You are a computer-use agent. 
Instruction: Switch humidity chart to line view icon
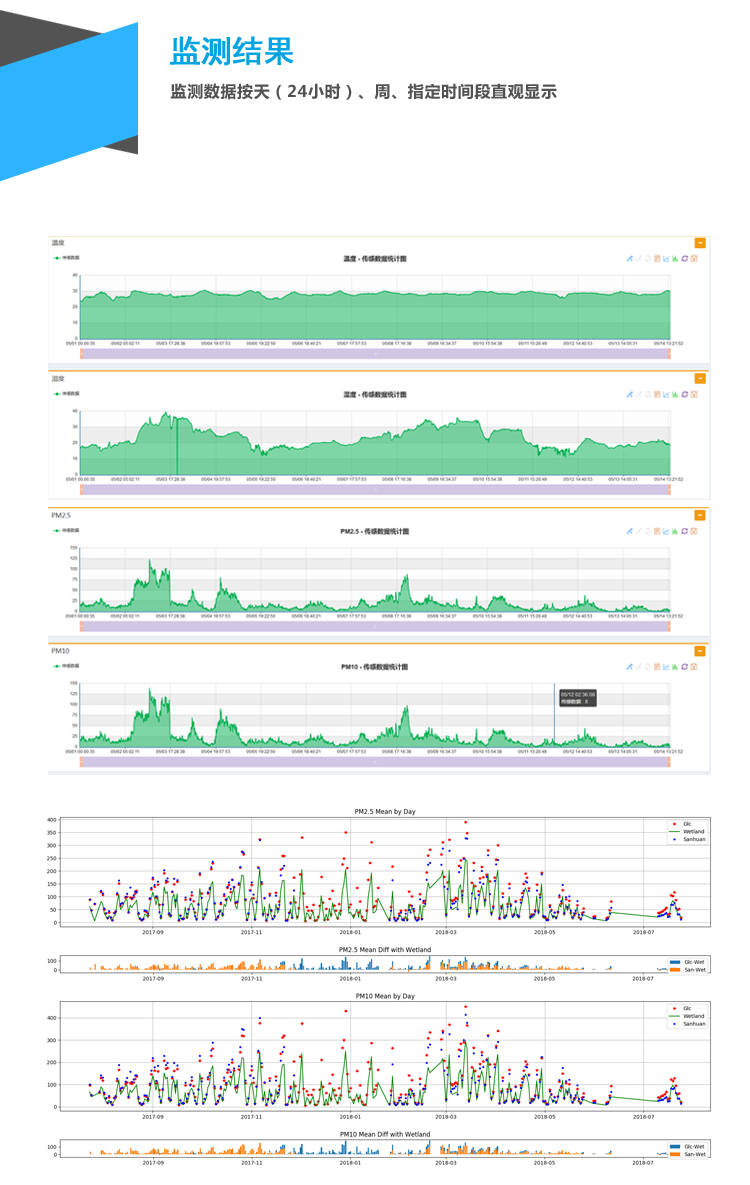coord(666,394)
